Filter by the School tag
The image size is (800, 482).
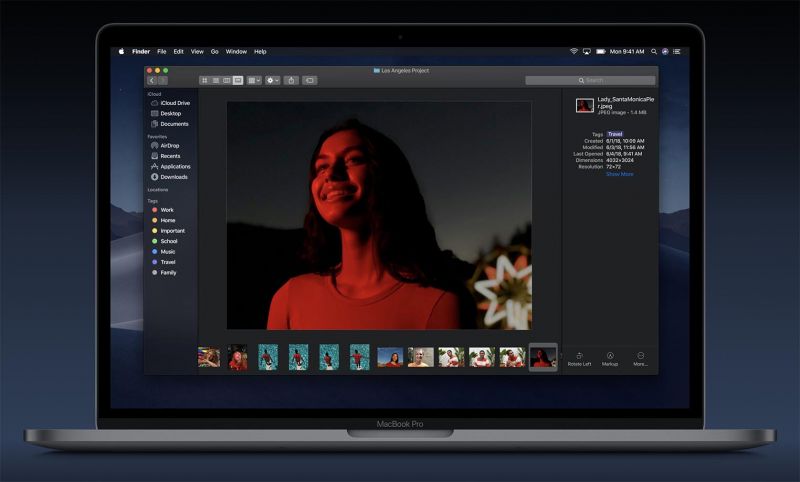[165, 241]
